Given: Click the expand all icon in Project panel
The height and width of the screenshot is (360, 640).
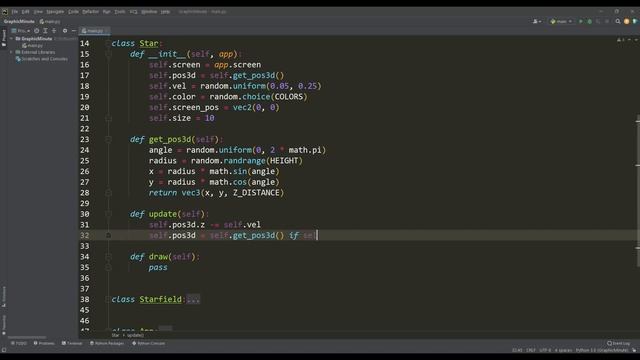Looking at the screenshot, I should click(x=45, y=31).
